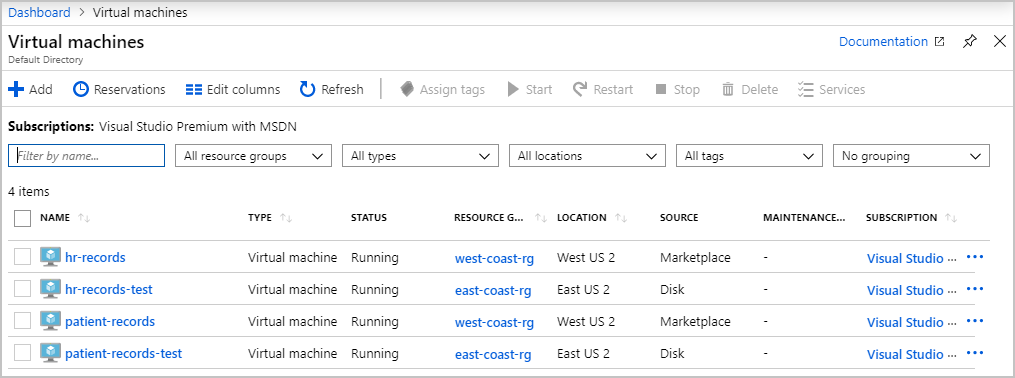Open the more options menu for hr-records
This screenshot has width=1015, height=378.
click(x=974, y=257)
